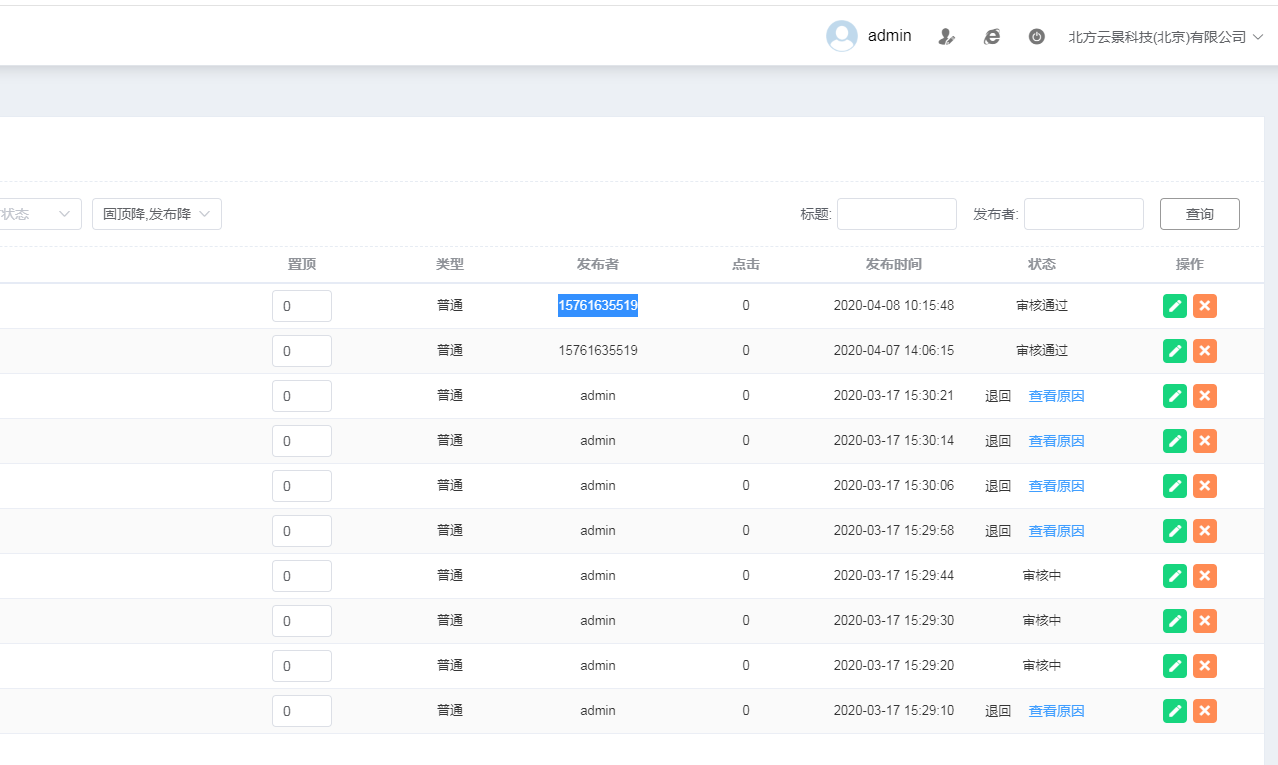Expand the 北方云景科技 company dropdown

coord(1166,37)
